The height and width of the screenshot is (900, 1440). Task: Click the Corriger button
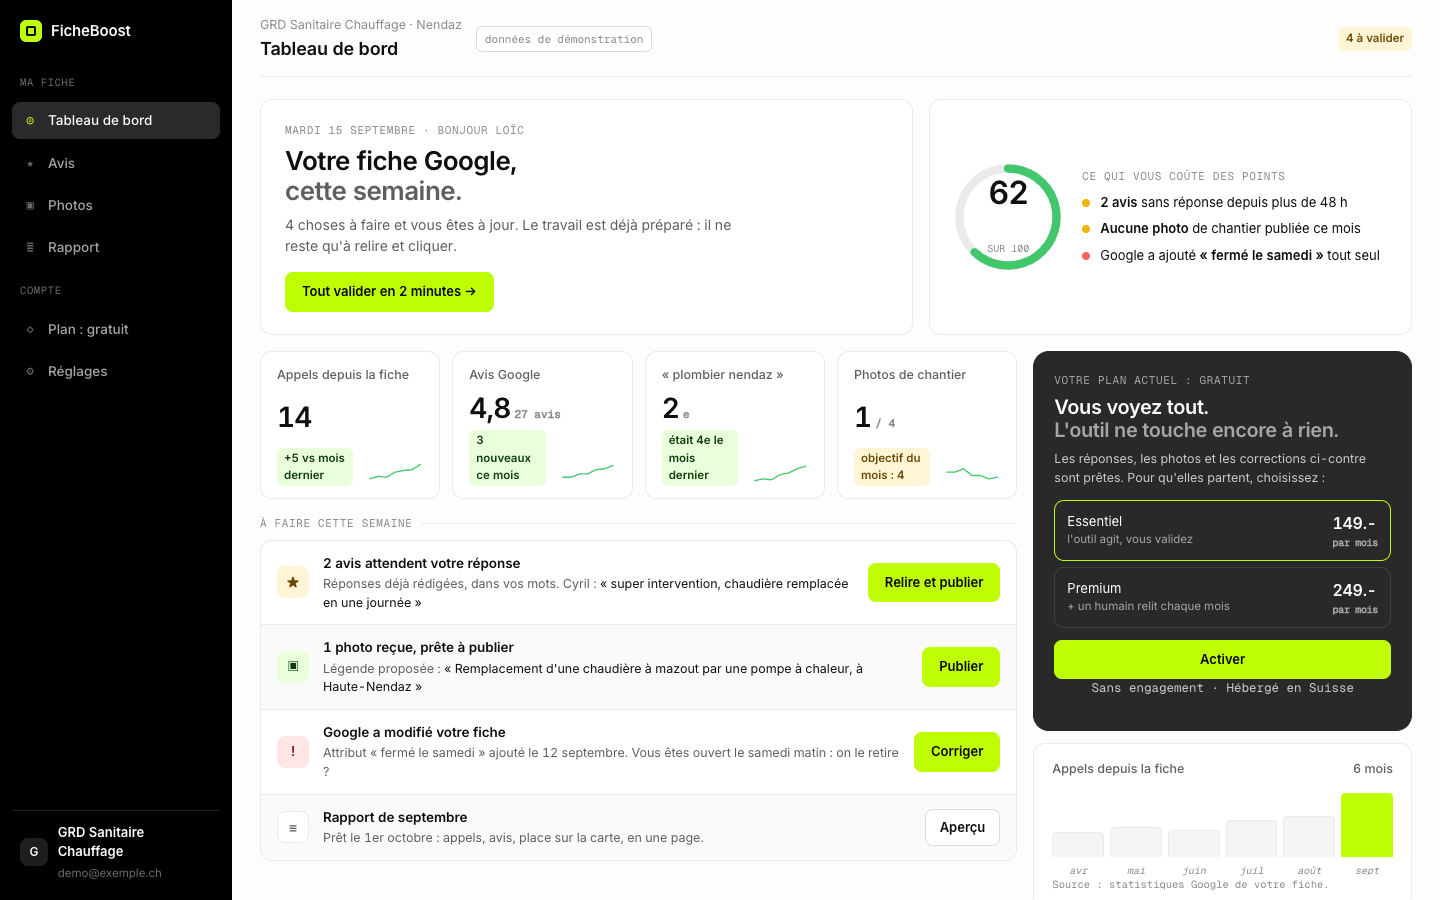(957, 751)
